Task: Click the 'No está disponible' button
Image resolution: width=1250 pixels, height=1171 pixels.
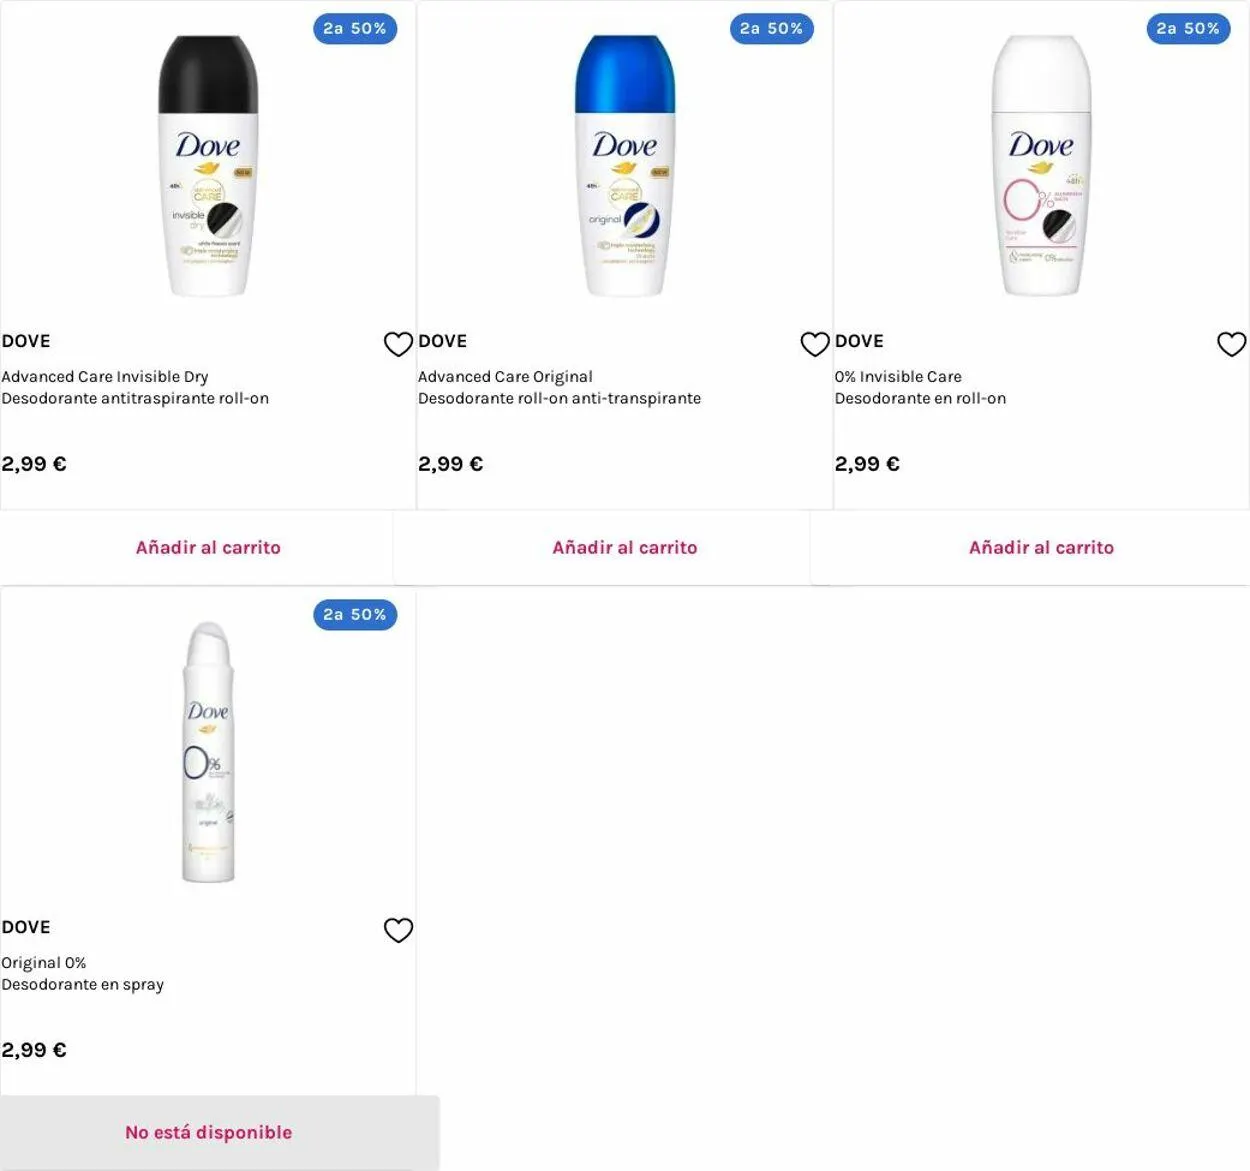Action: pyautogui.click(x=208, y=1133)
